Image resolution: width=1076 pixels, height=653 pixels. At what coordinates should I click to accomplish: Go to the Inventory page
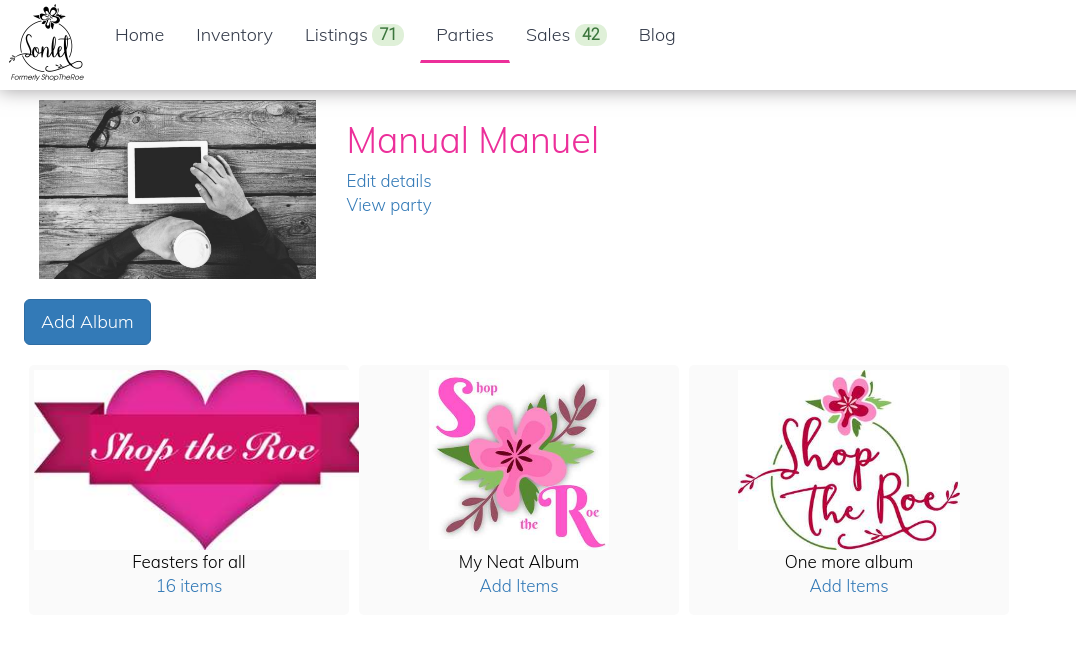pos(234,35)
